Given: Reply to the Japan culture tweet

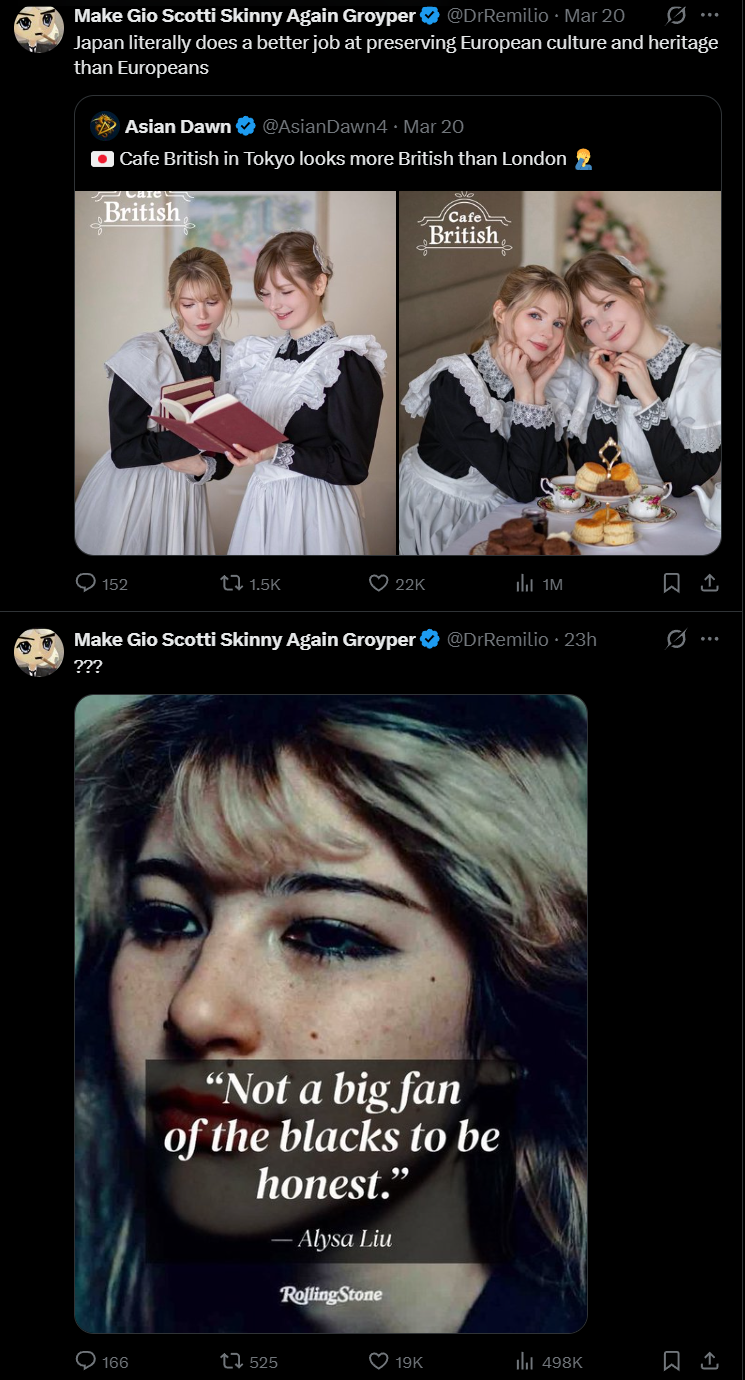Looking at the screenshot, I should [x=102, y=584].
